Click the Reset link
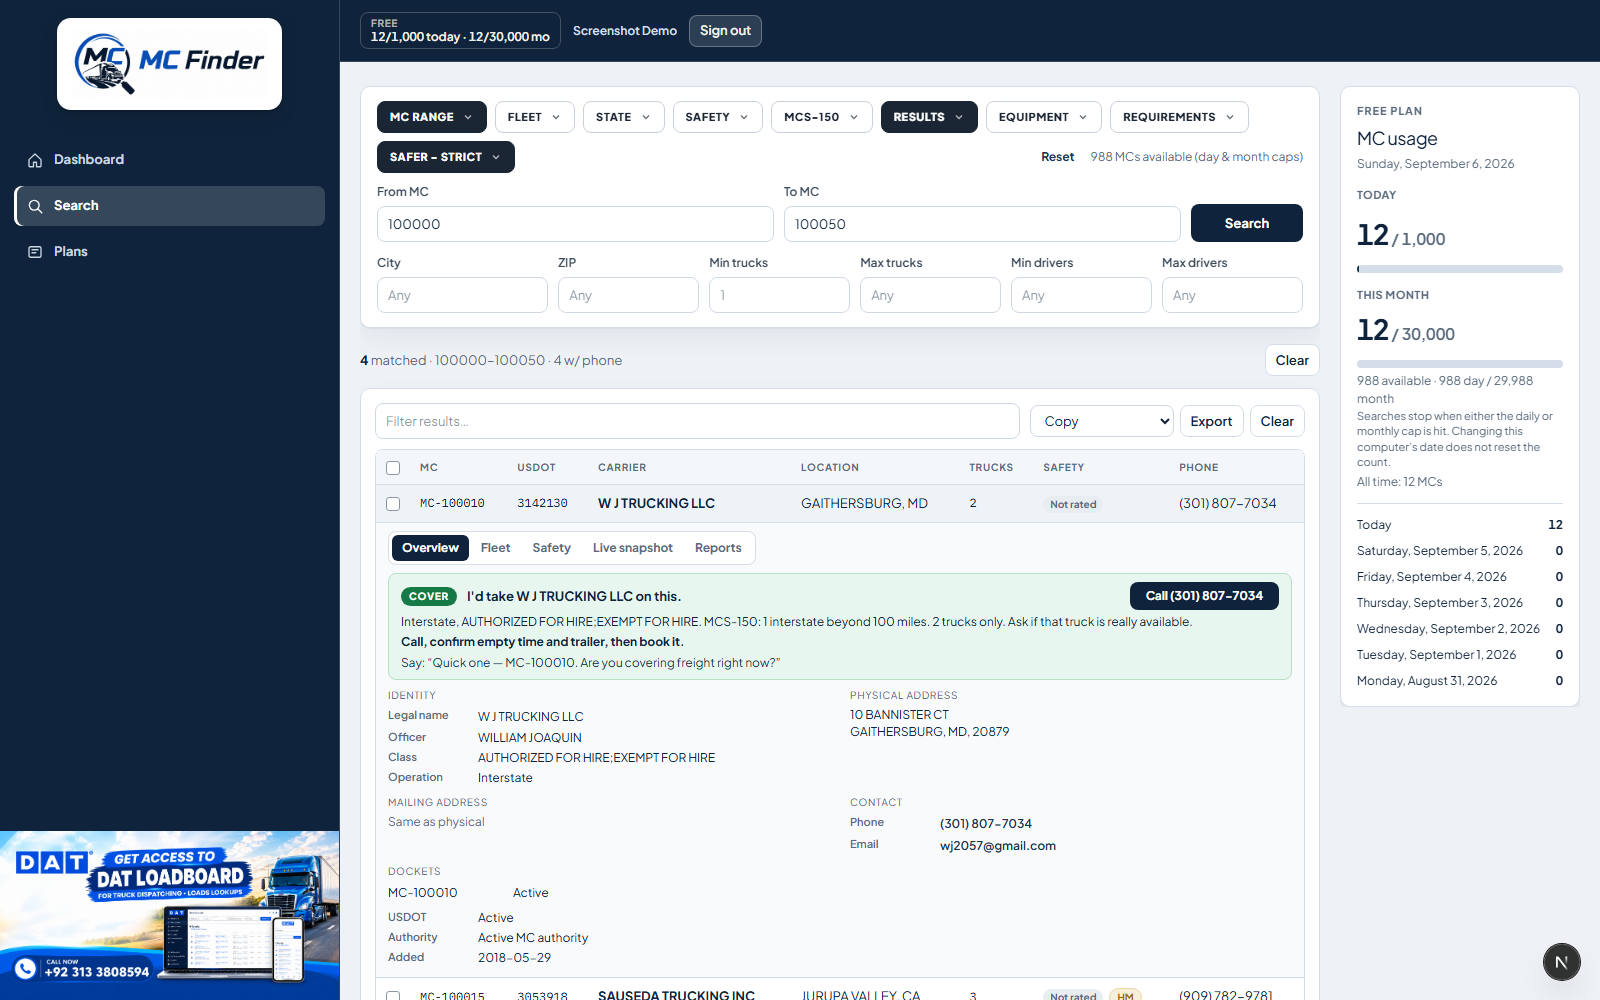The width and height of the screenshot is (1600, 1000). [1057, 157]
